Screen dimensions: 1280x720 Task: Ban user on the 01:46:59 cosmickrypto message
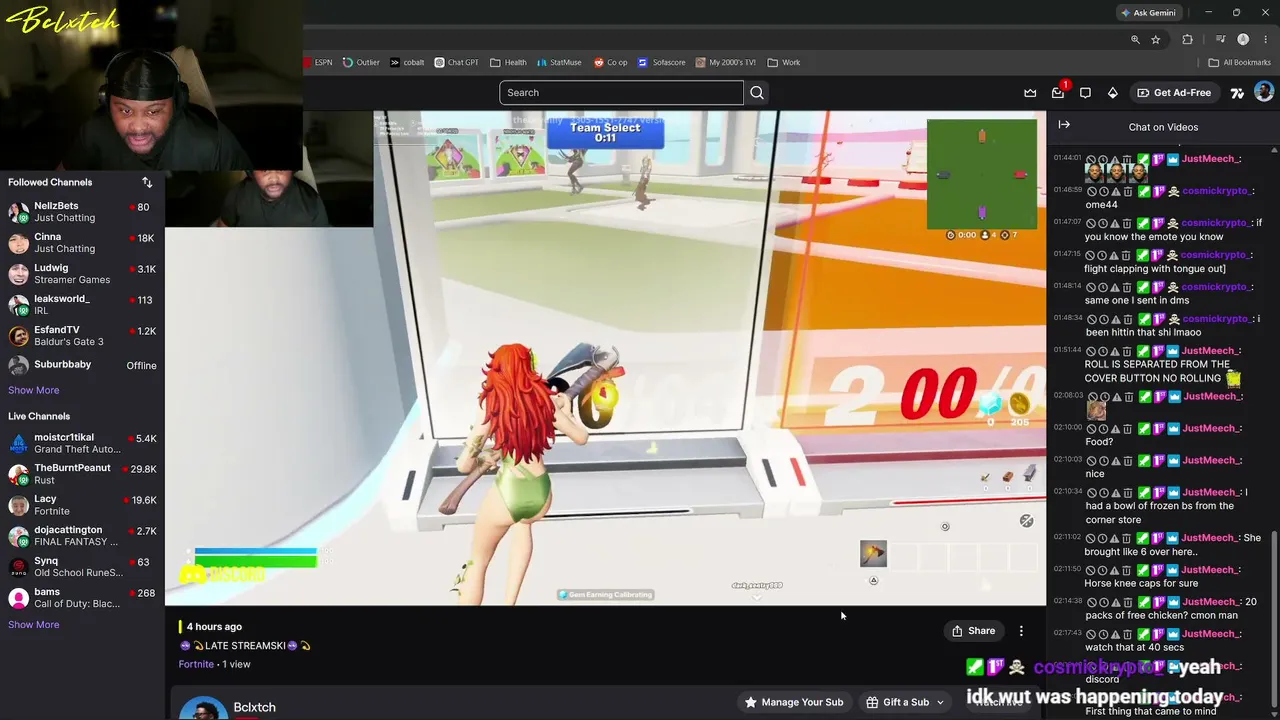(x=1091, y=191)
